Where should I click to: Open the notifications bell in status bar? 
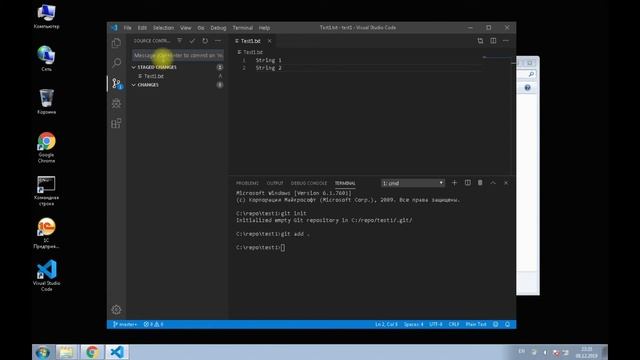coord(507,324)
